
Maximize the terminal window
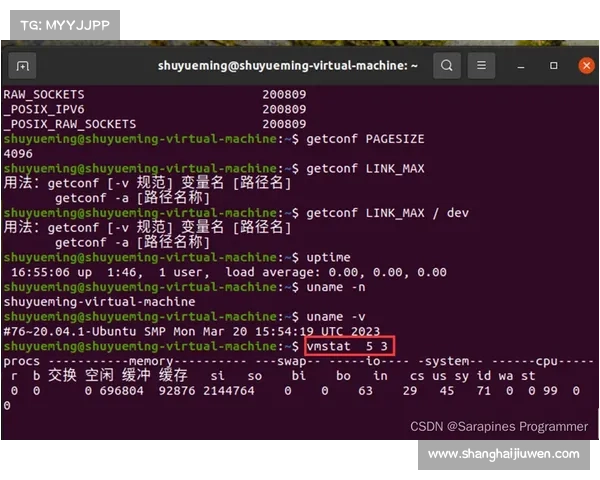(x=553, y=66)
